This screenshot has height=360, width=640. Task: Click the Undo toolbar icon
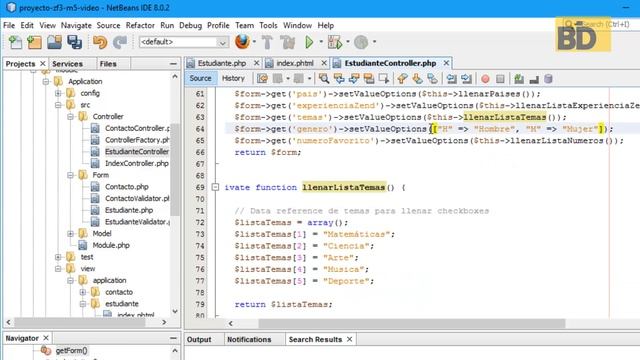coord(100,42)
